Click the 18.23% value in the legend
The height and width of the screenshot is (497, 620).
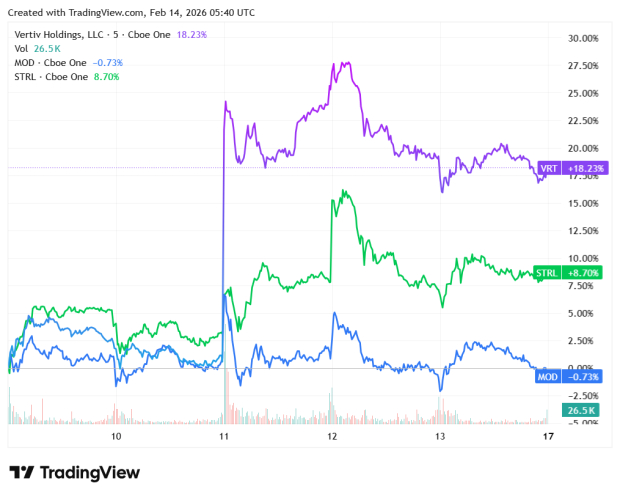coord(194,34)
